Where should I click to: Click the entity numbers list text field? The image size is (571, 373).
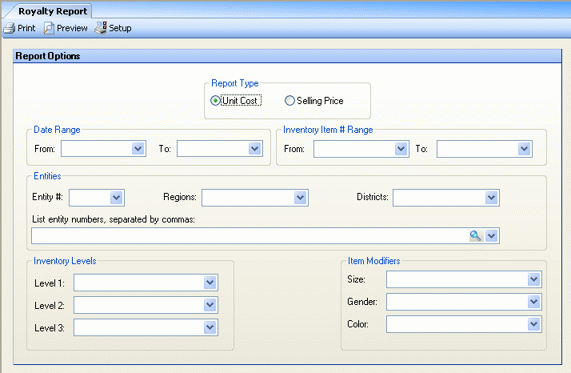[x=250, y=236]
